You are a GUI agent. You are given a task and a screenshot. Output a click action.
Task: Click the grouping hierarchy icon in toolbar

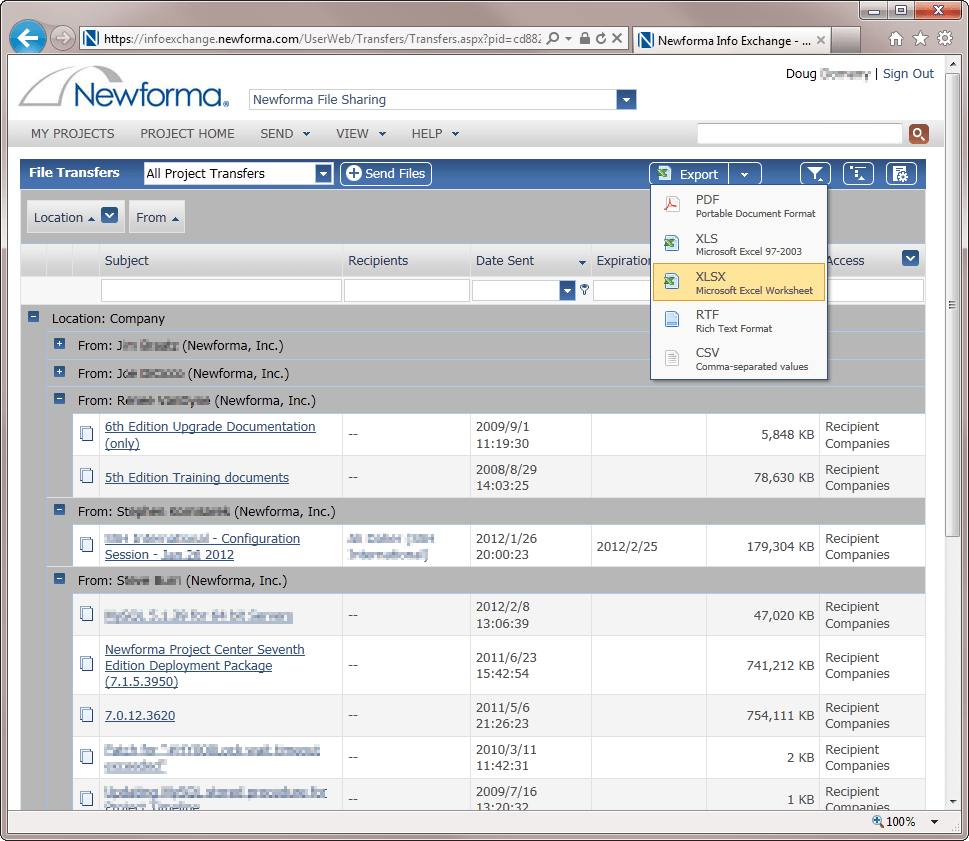pyautogui.click(x=858, y=174)
